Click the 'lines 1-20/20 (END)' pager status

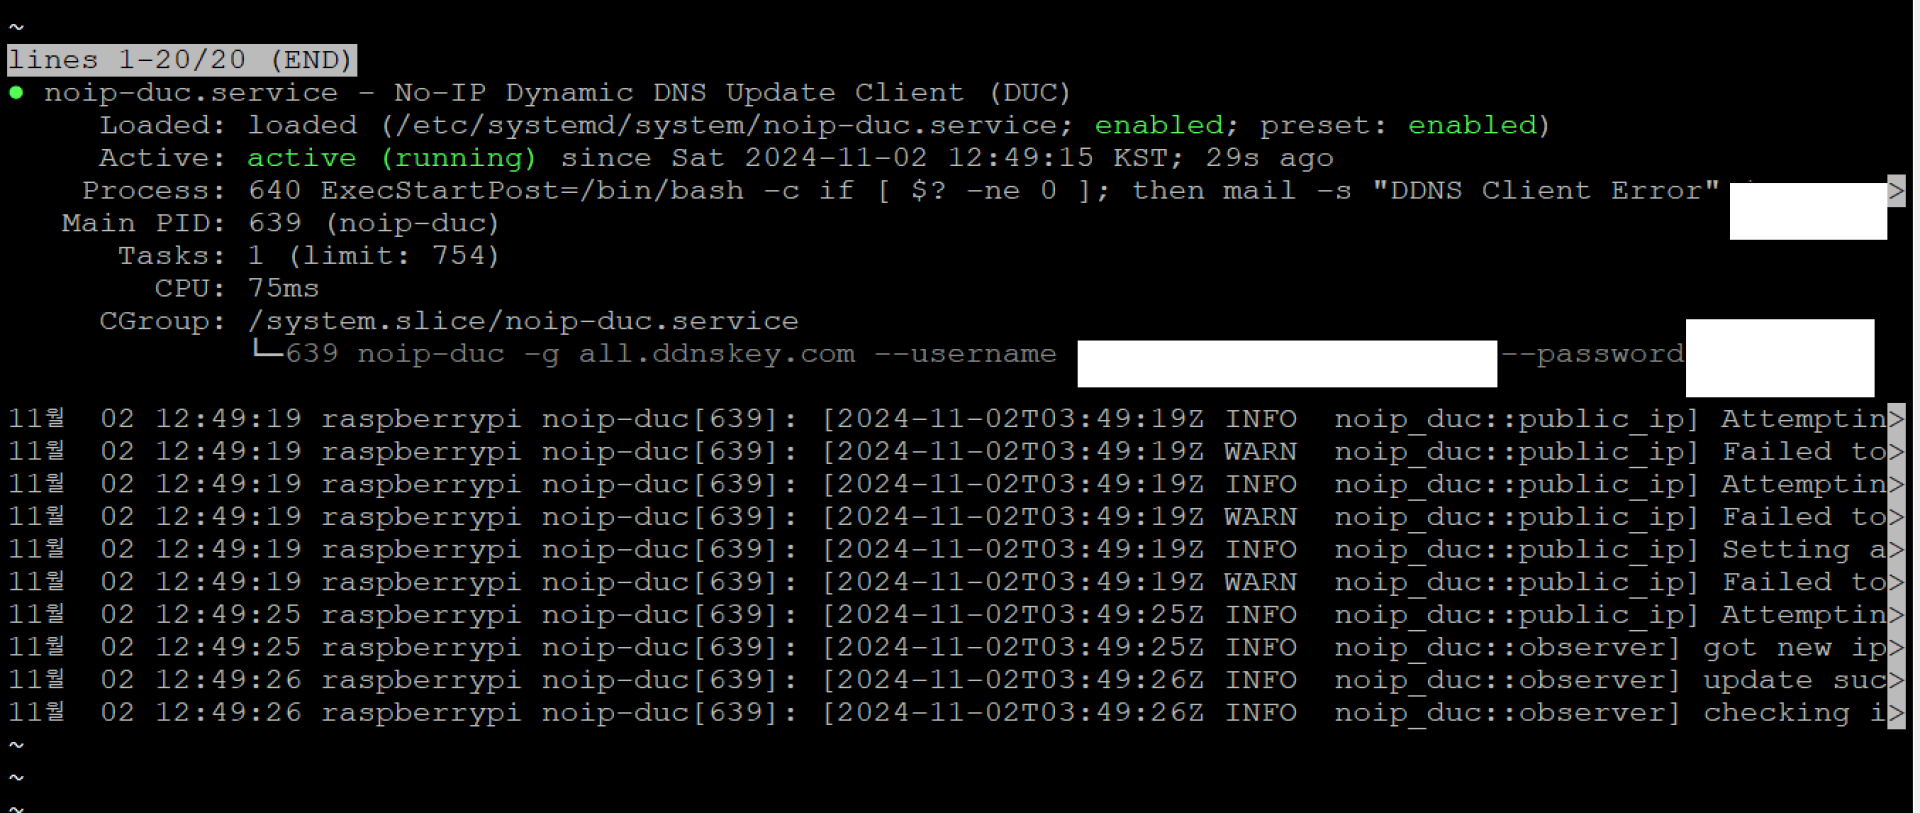181,60
